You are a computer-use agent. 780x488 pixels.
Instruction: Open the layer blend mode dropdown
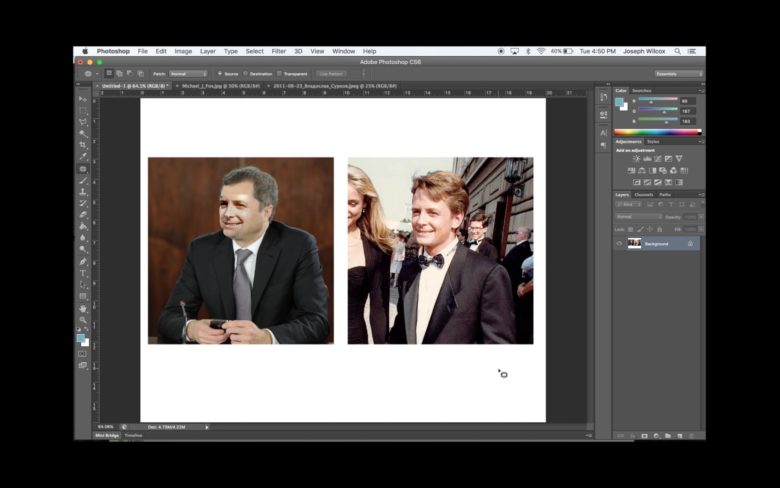point(638,216)
